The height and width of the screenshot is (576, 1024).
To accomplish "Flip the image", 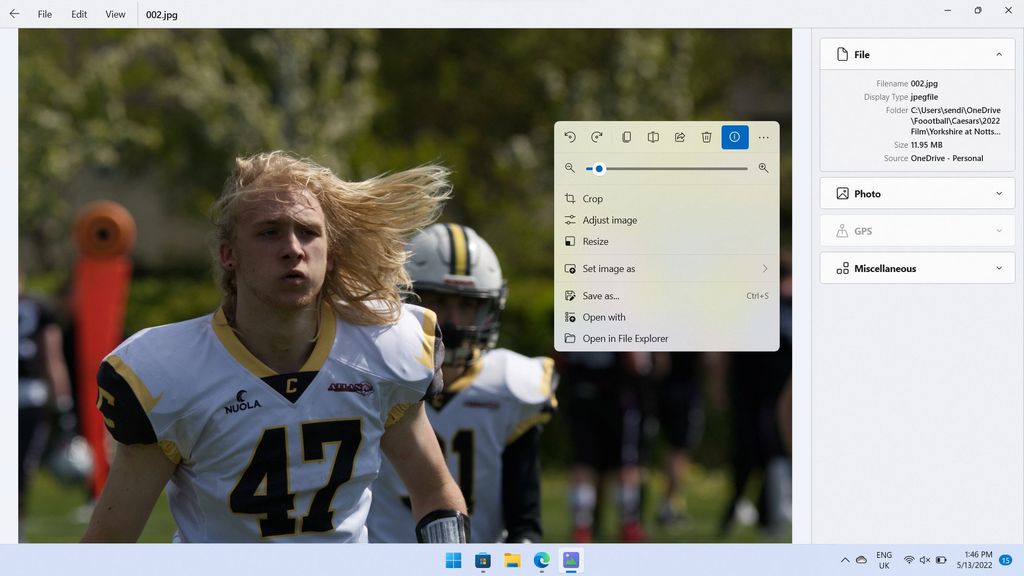I will (652, 137).
